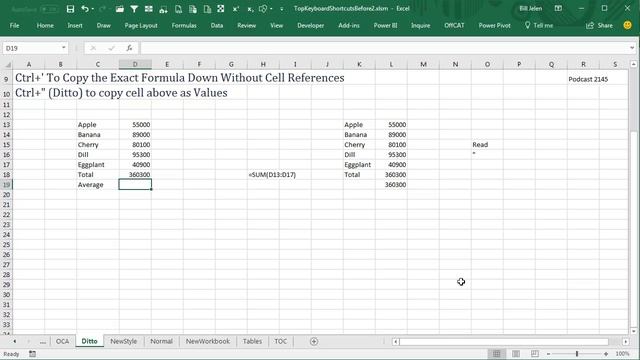Toggle the AutoSave switch
This screenshot has width=640, height=360.
point(49,9)
